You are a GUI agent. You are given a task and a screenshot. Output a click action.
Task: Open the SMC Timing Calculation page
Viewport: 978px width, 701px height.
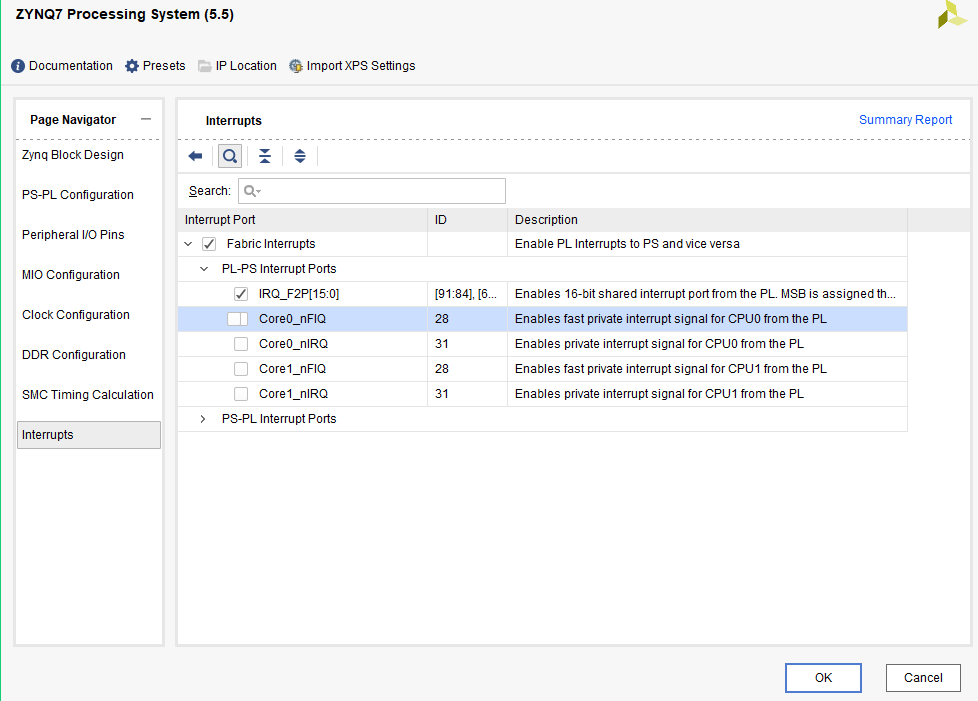click(x=87, y=394)
